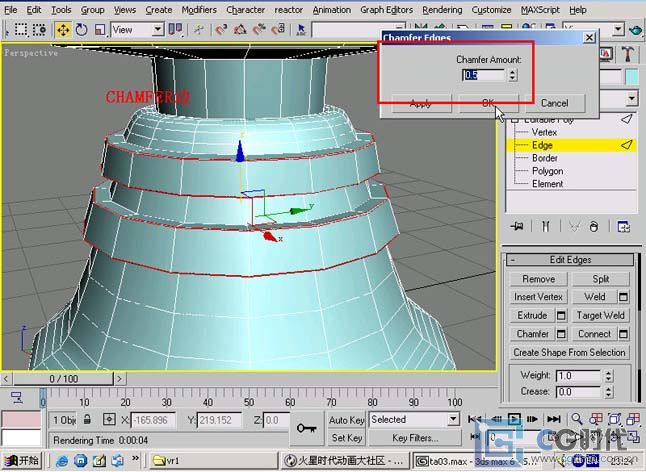Activate the Select and Move tool
Viewport: 646px width, 472px height.
[x=63, y=30]
